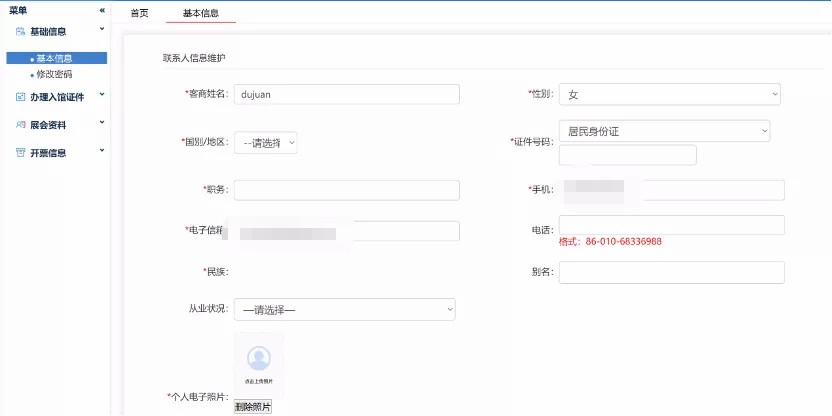Click the 办理入馆证件 sidebar icon
This screenshot has width=832, height=416.
[20, 97]
